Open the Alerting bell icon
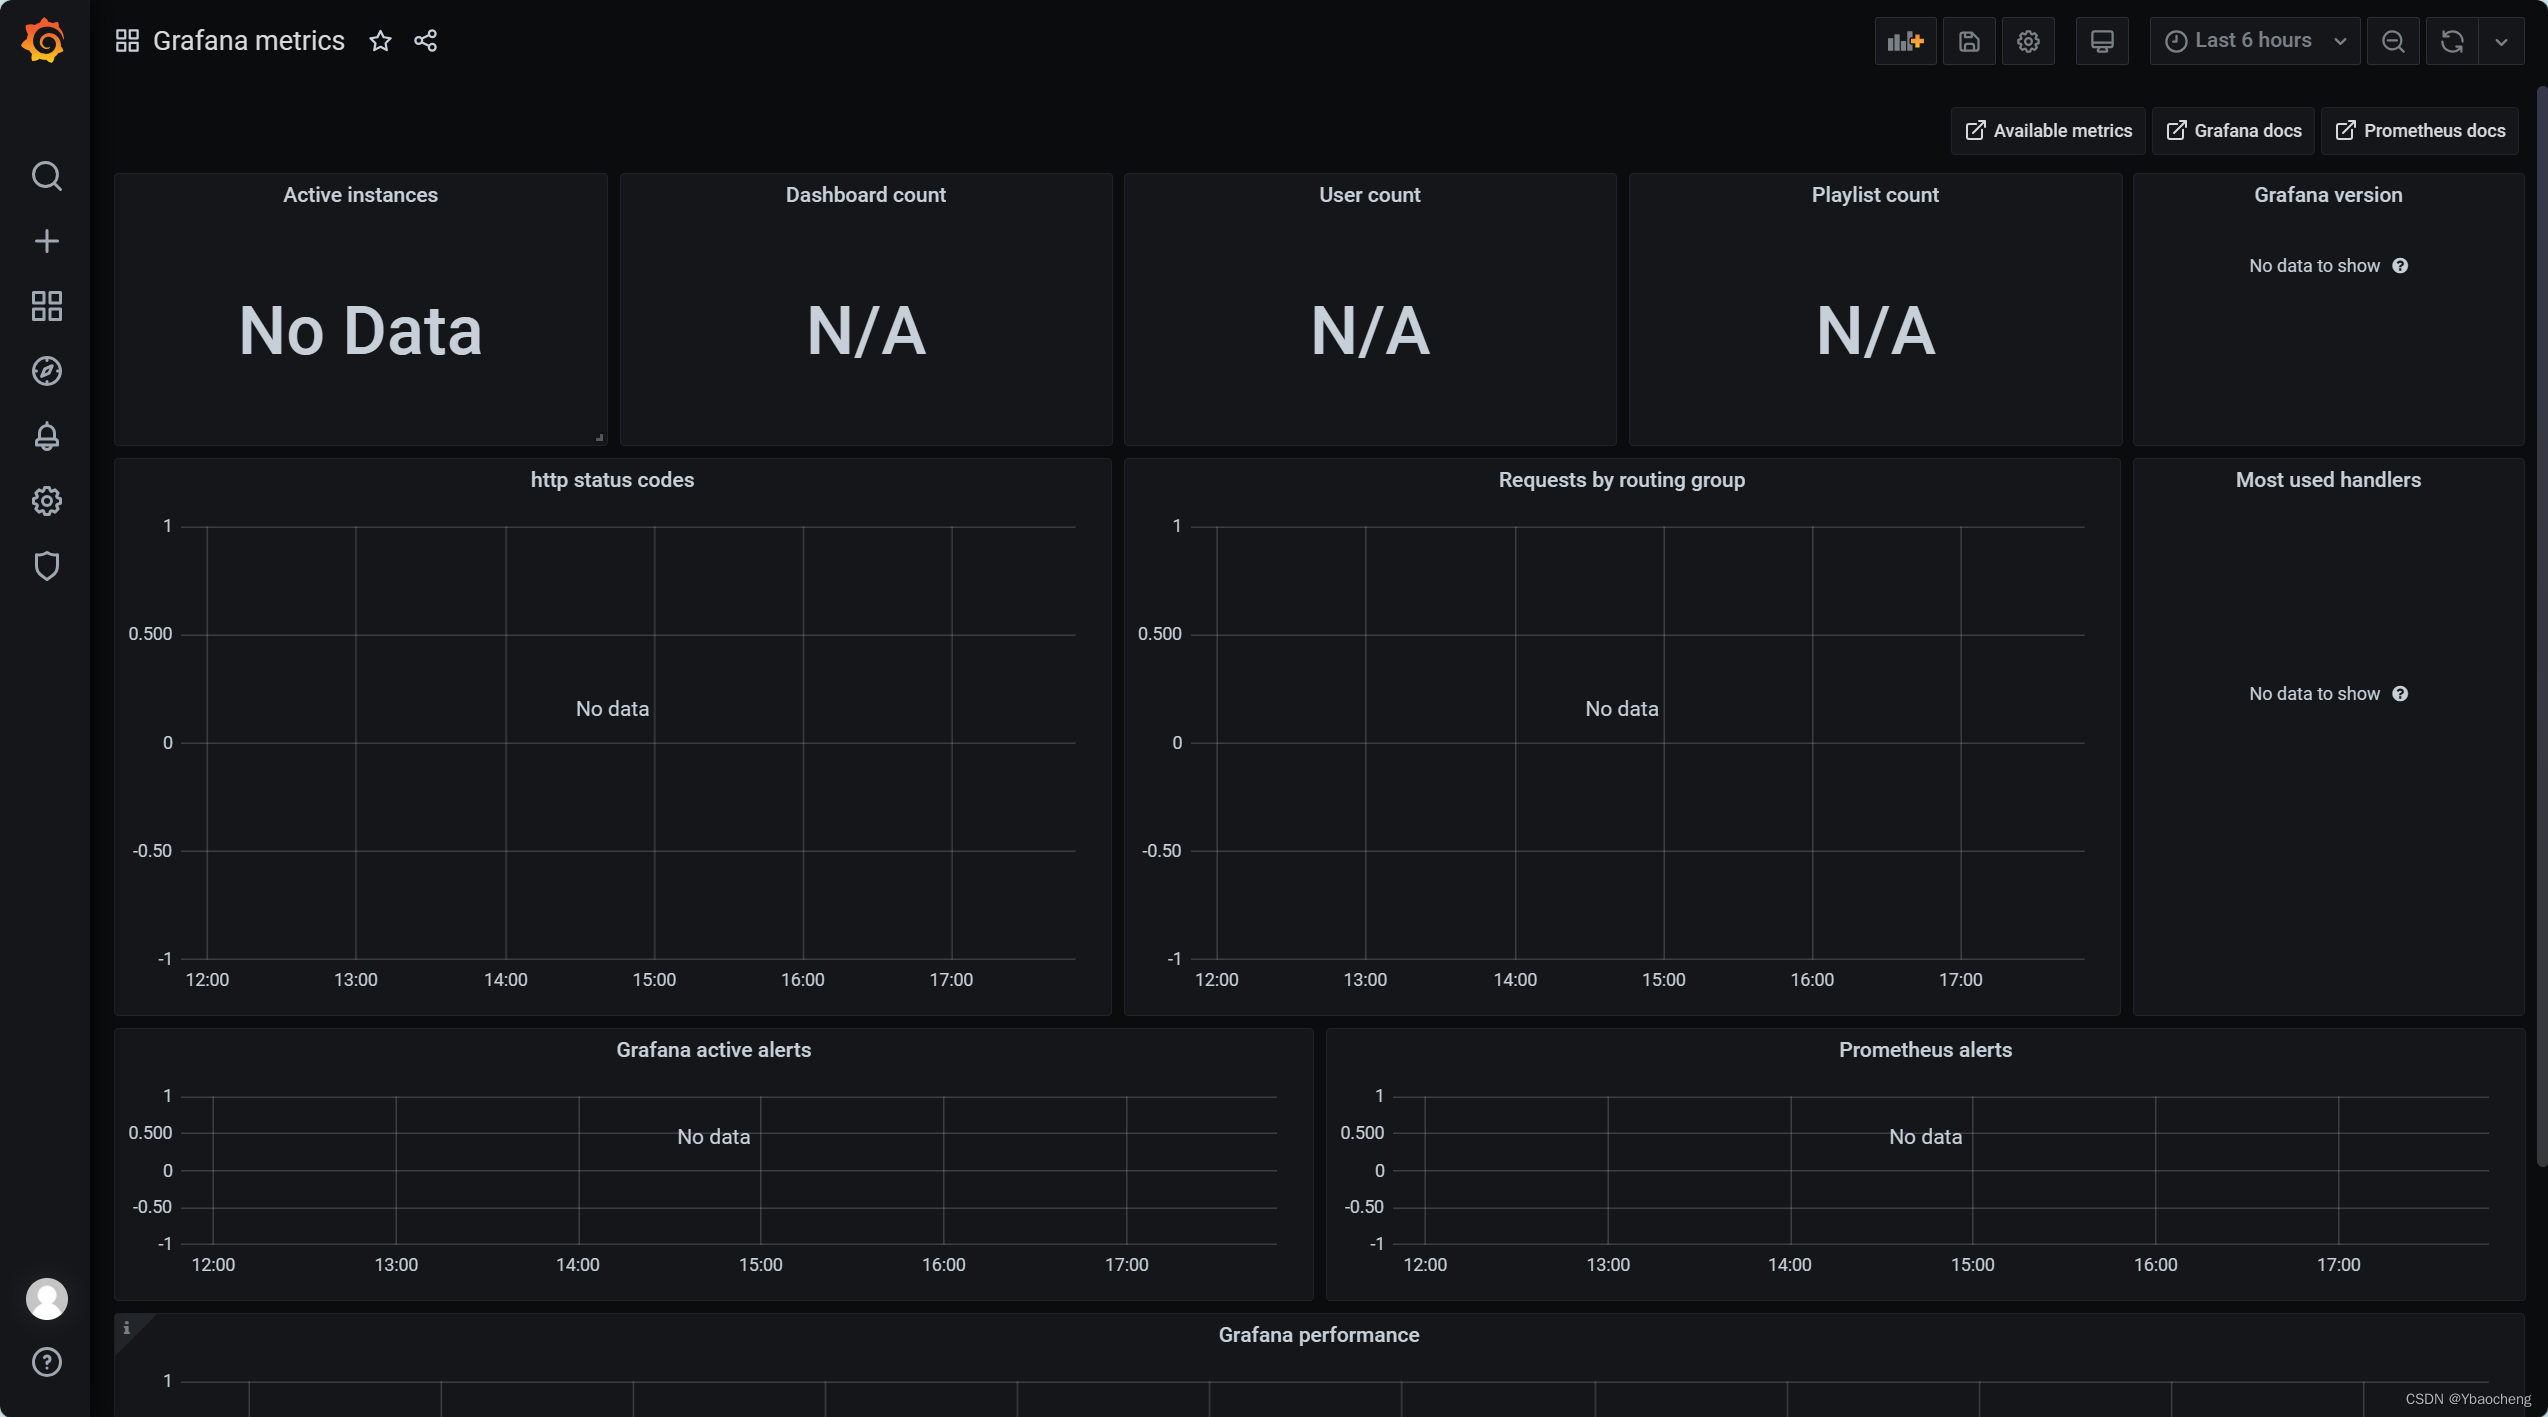Image resolution: width=2548 pixels, height=1417 pixels. pyautogui.click(x=46, y=436)
